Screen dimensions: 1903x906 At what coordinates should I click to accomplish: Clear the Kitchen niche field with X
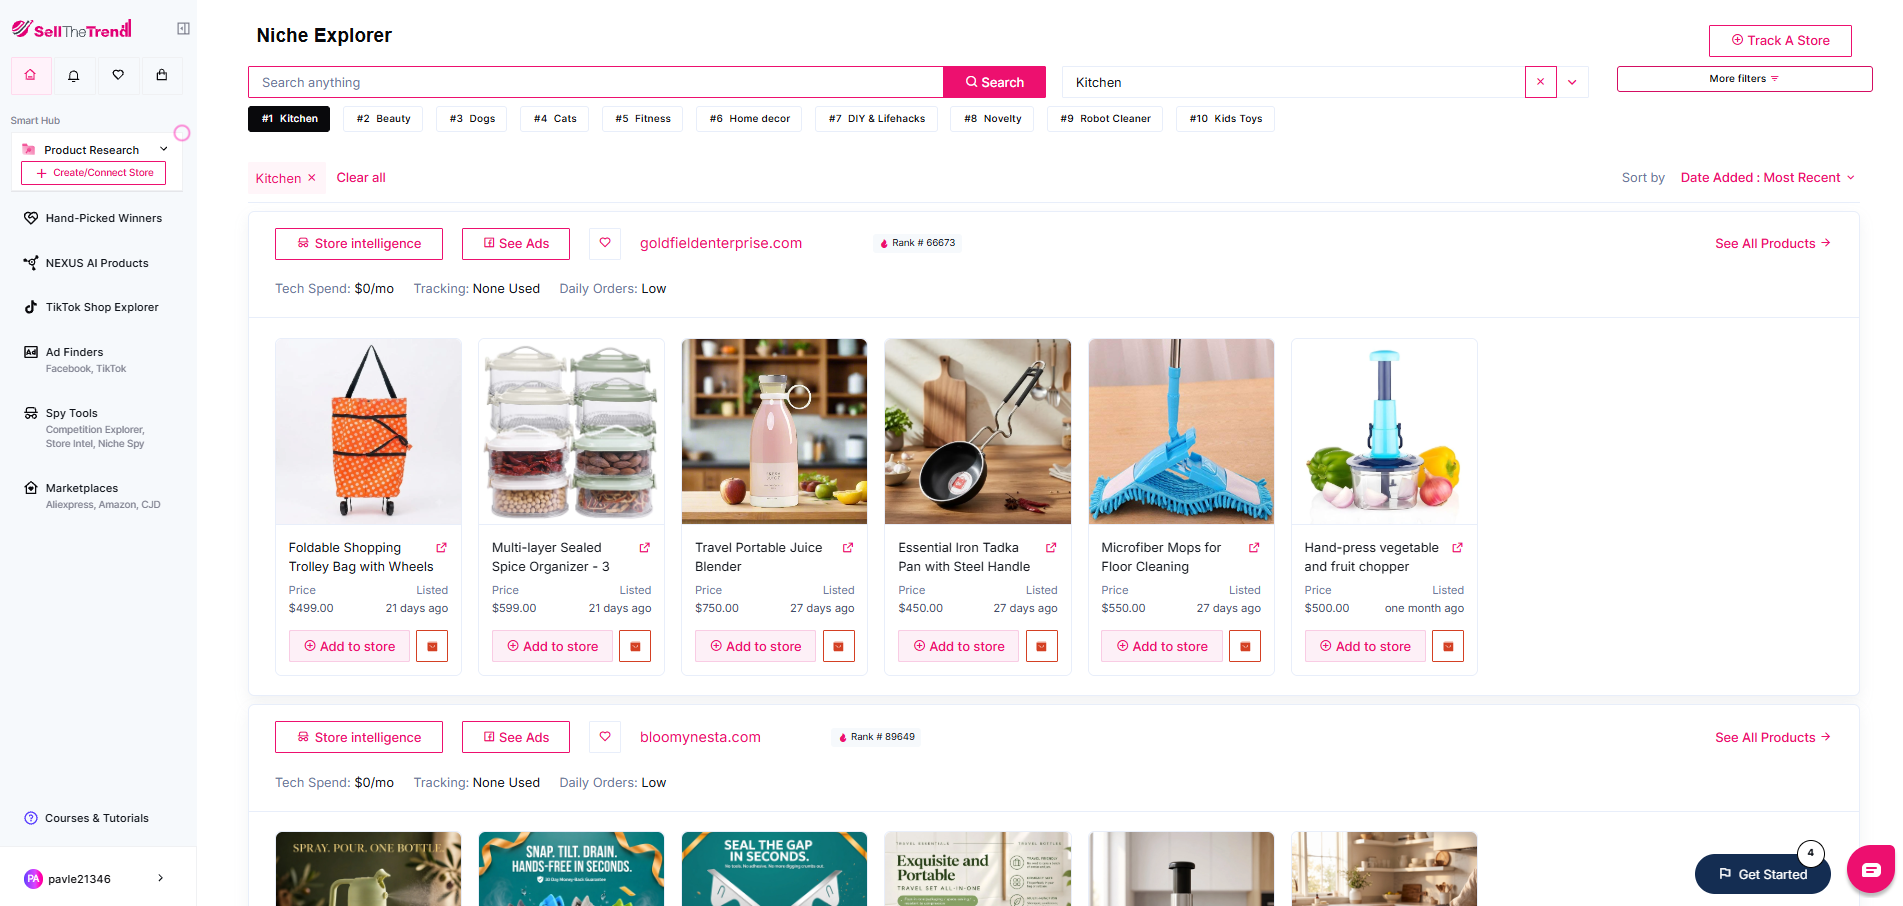(x=1540, y=82)
